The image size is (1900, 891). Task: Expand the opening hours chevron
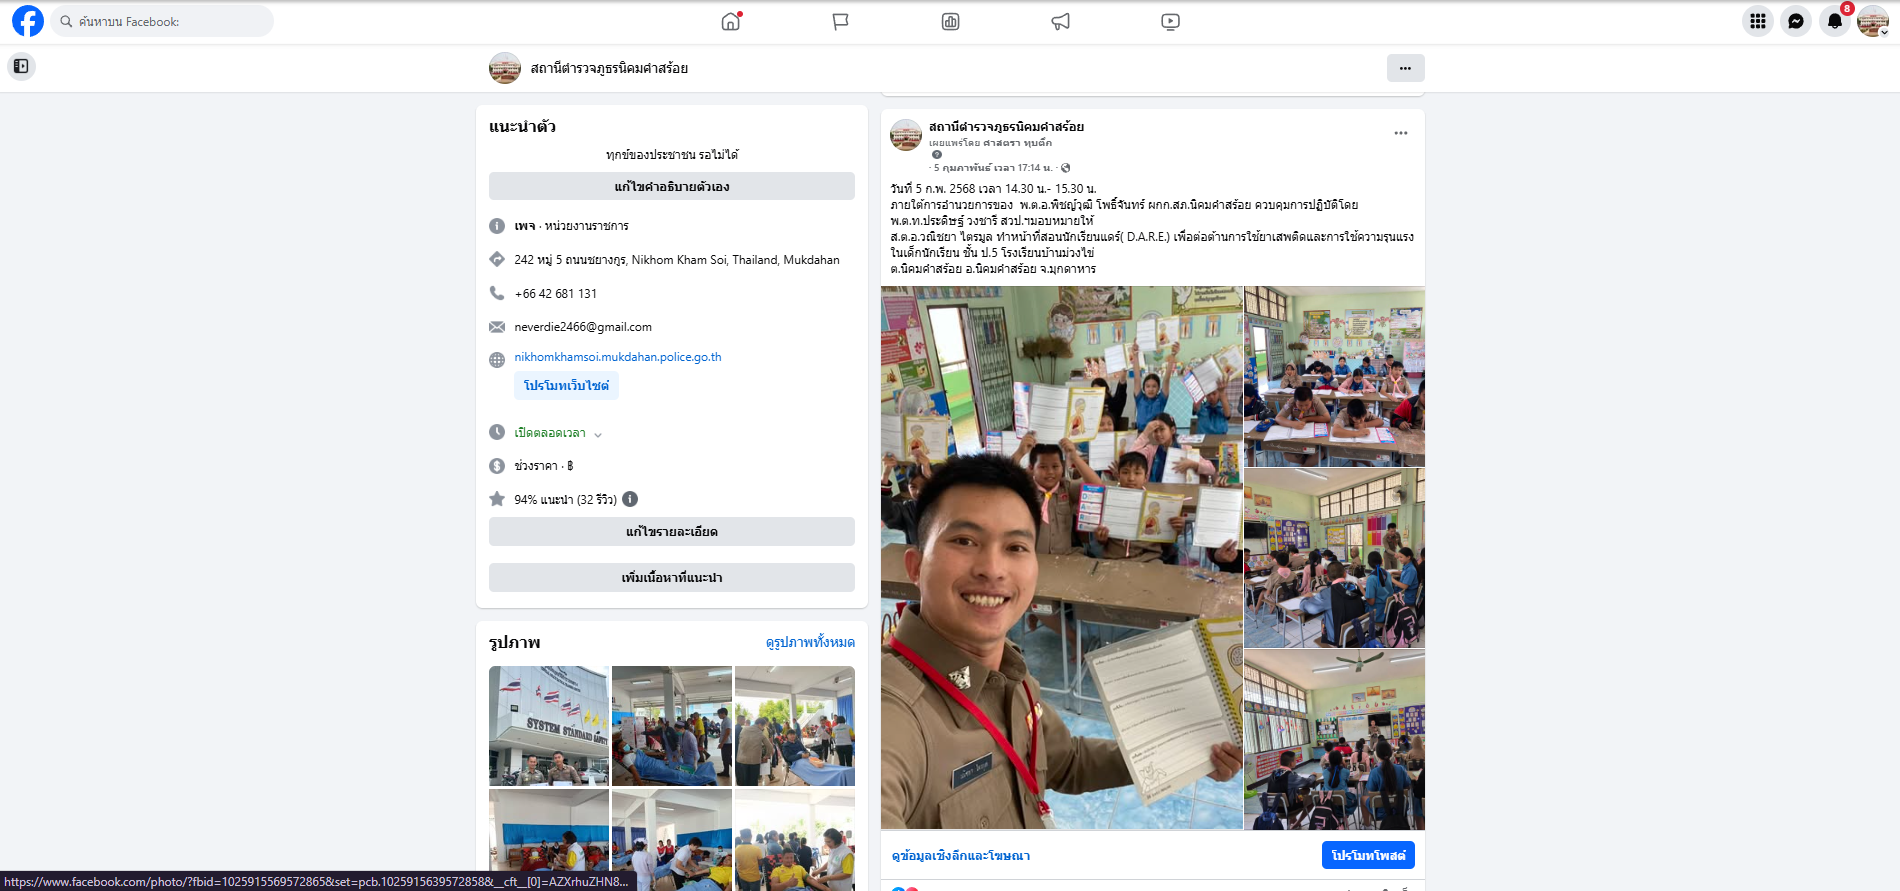(598, 434)
